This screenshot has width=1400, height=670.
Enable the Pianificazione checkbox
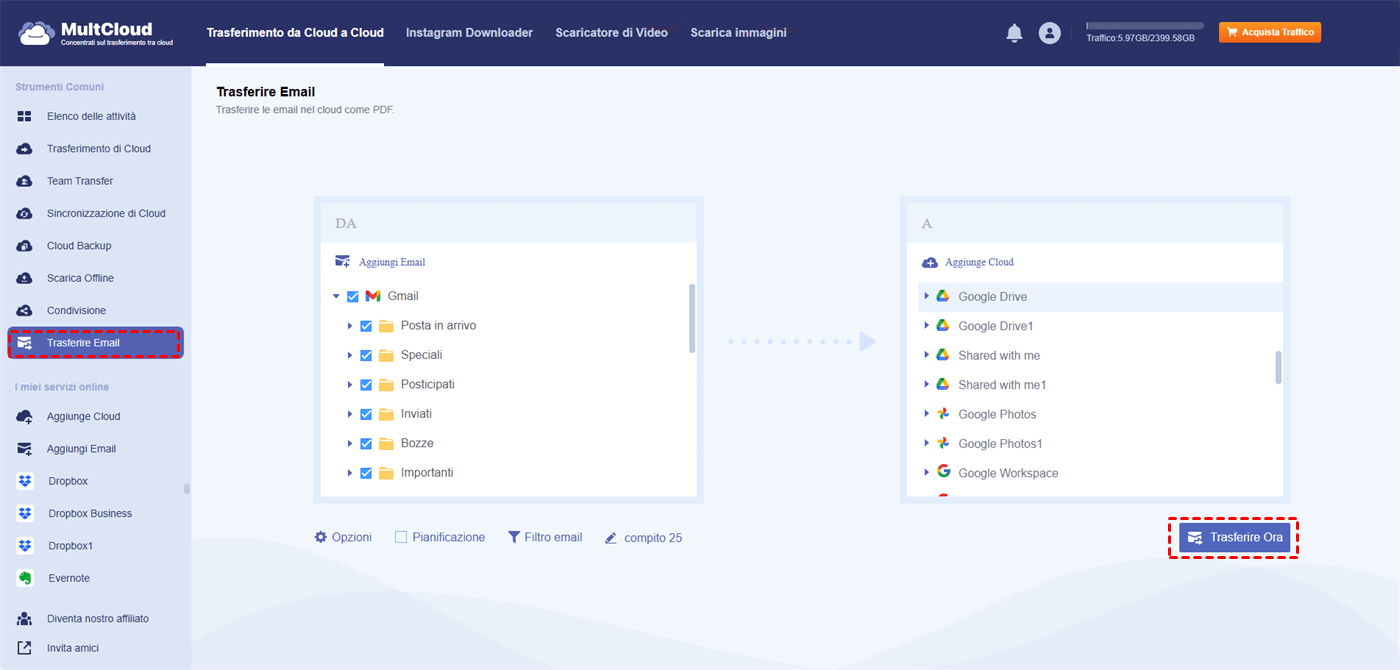[x=401, y=537]
